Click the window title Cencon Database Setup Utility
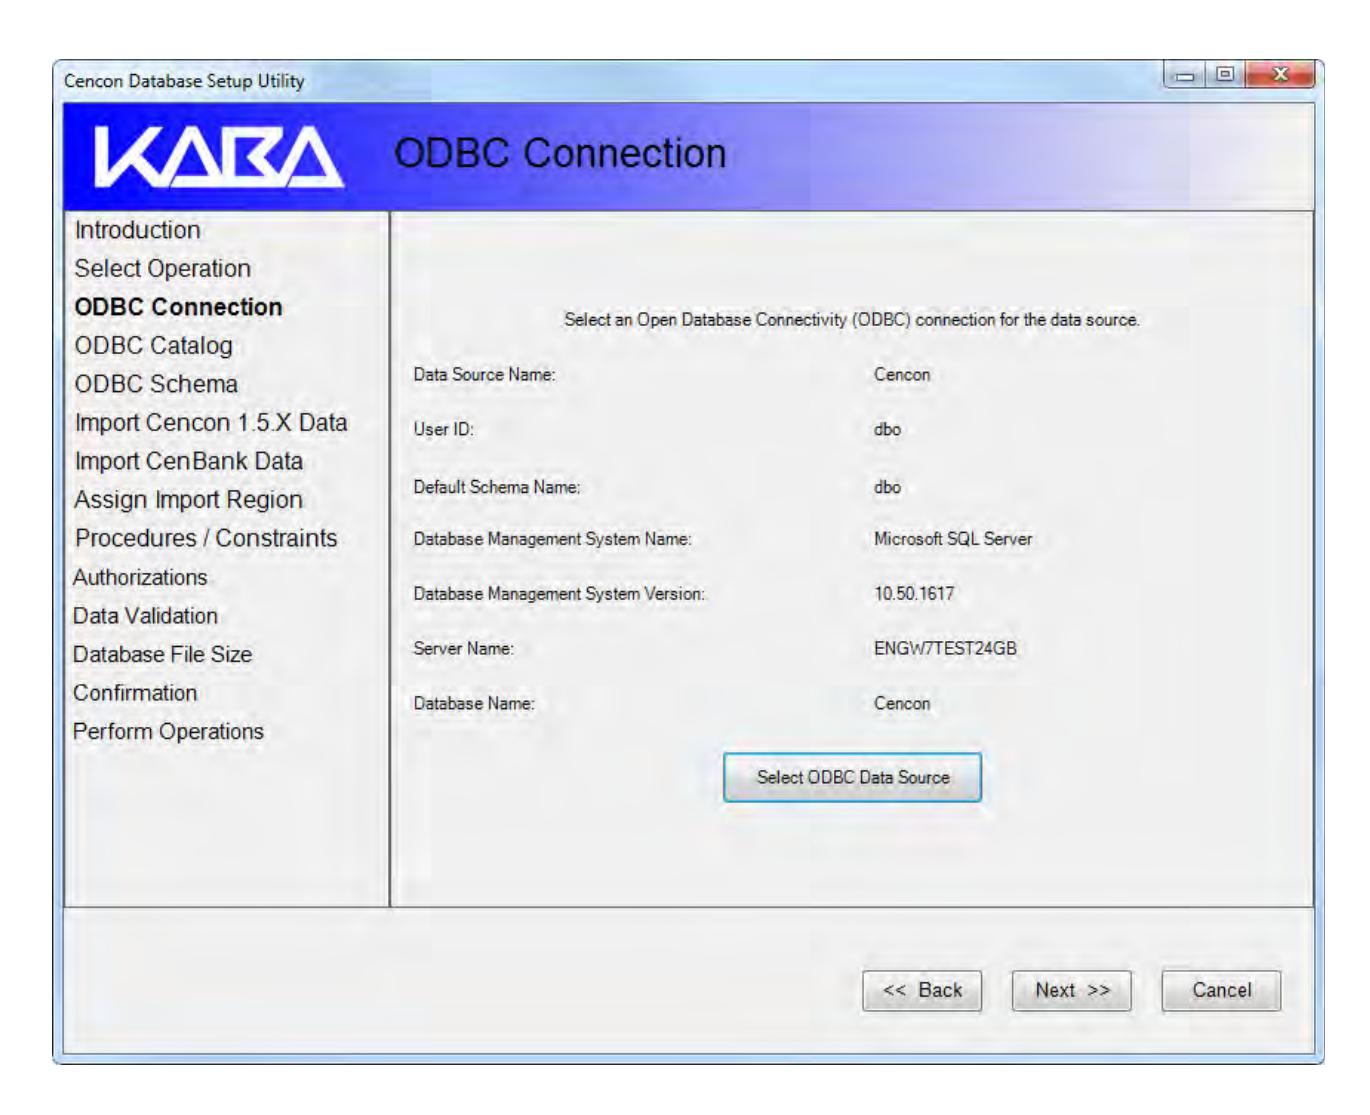 pyautogui.click(x=184, y=81)
